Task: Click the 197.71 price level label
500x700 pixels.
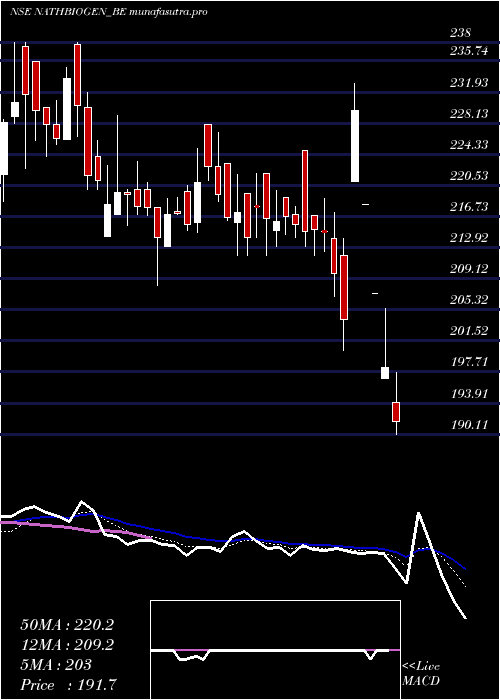Action: tap(469, 362)
